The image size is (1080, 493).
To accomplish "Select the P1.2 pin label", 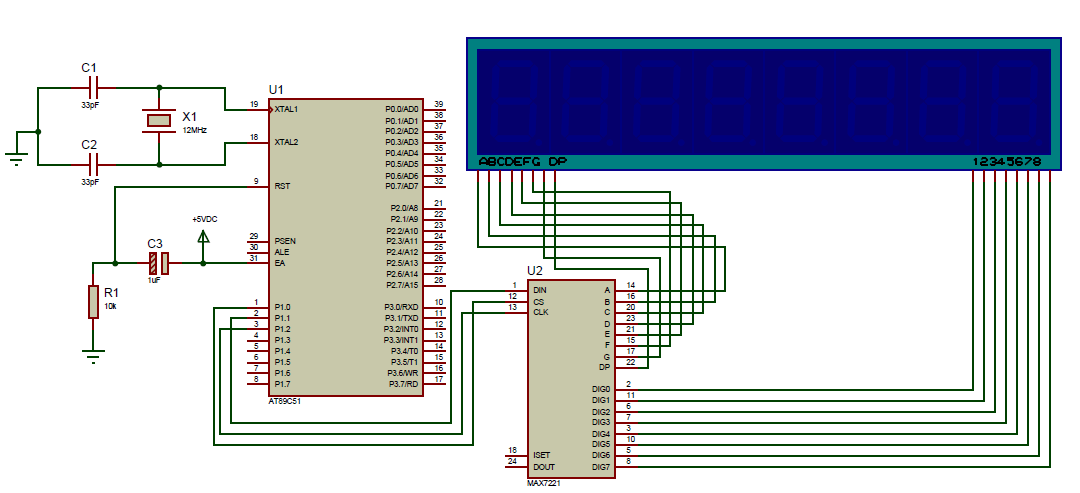I will click(282, 328).
